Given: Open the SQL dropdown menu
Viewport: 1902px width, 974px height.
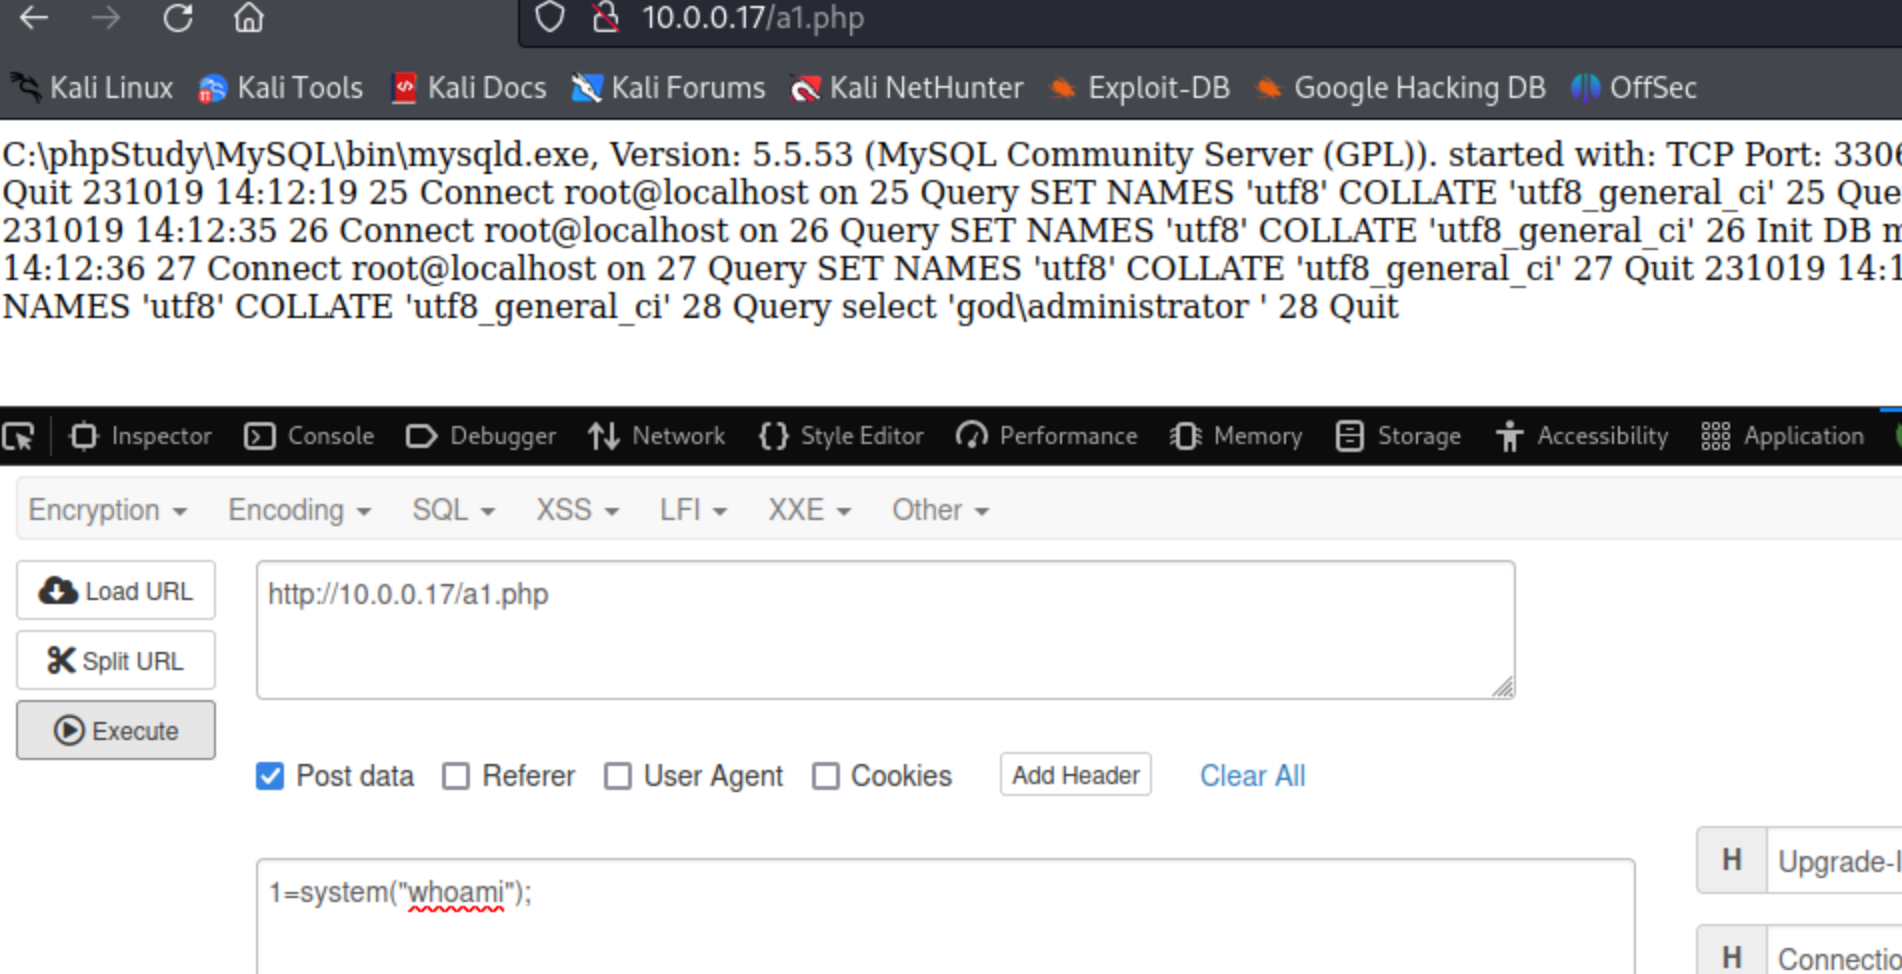Looking at the screenshot, I should (453, 510).
